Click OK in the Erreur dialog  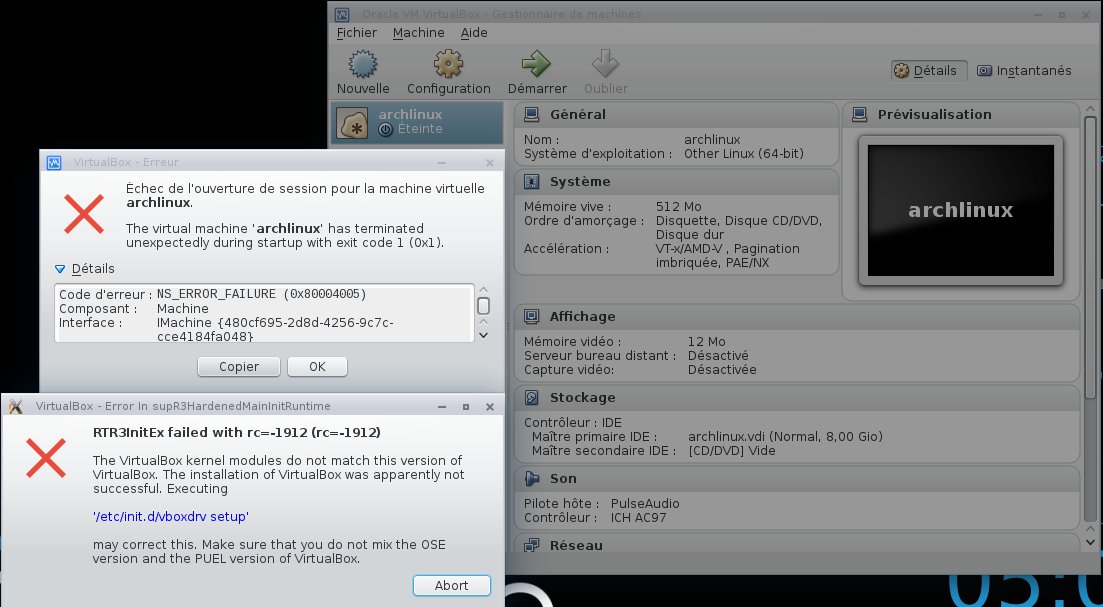pyautogui.click(x=317, y=366)
